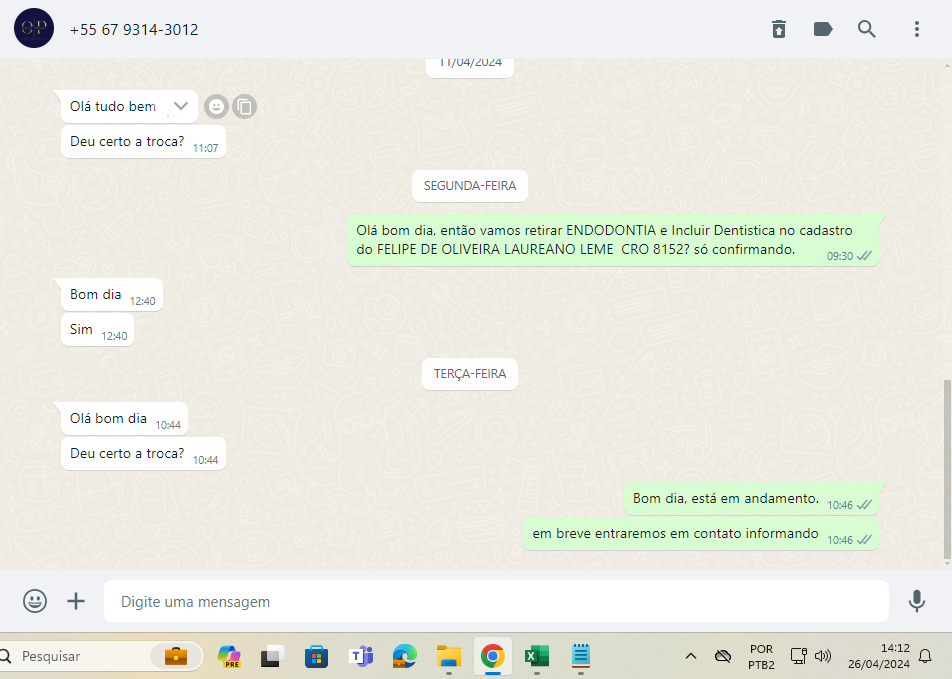952x679 pixels.
Task: Open Task View on the taskbar
Action: 273,657
